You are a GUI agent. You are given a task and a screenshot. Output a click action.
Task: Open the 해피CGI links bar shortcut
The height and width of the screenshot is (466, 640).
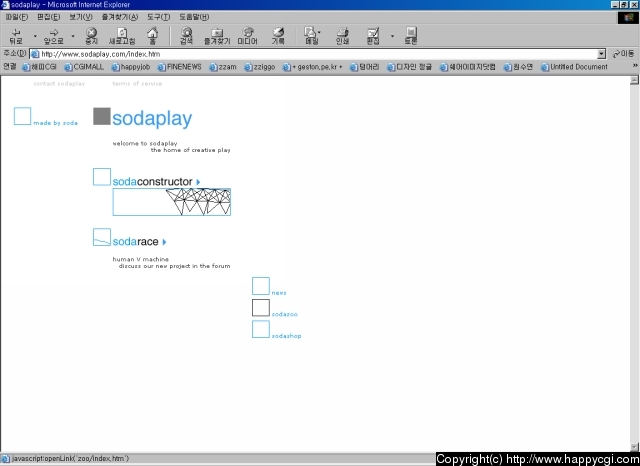click(39, 67)
